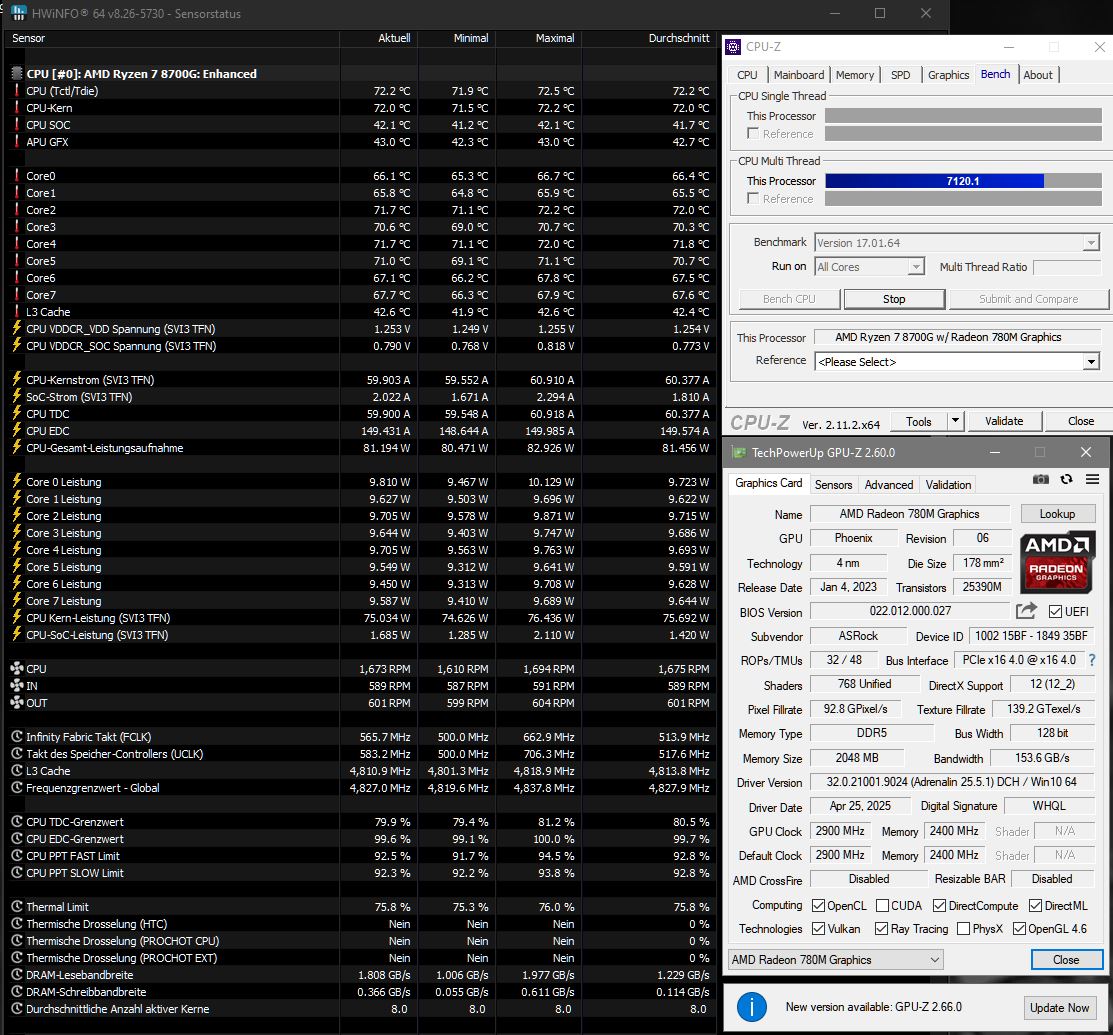Toggle UEFI checkbox in GPU-Z
1113x1035 pixels.
tap(1056, 611)
